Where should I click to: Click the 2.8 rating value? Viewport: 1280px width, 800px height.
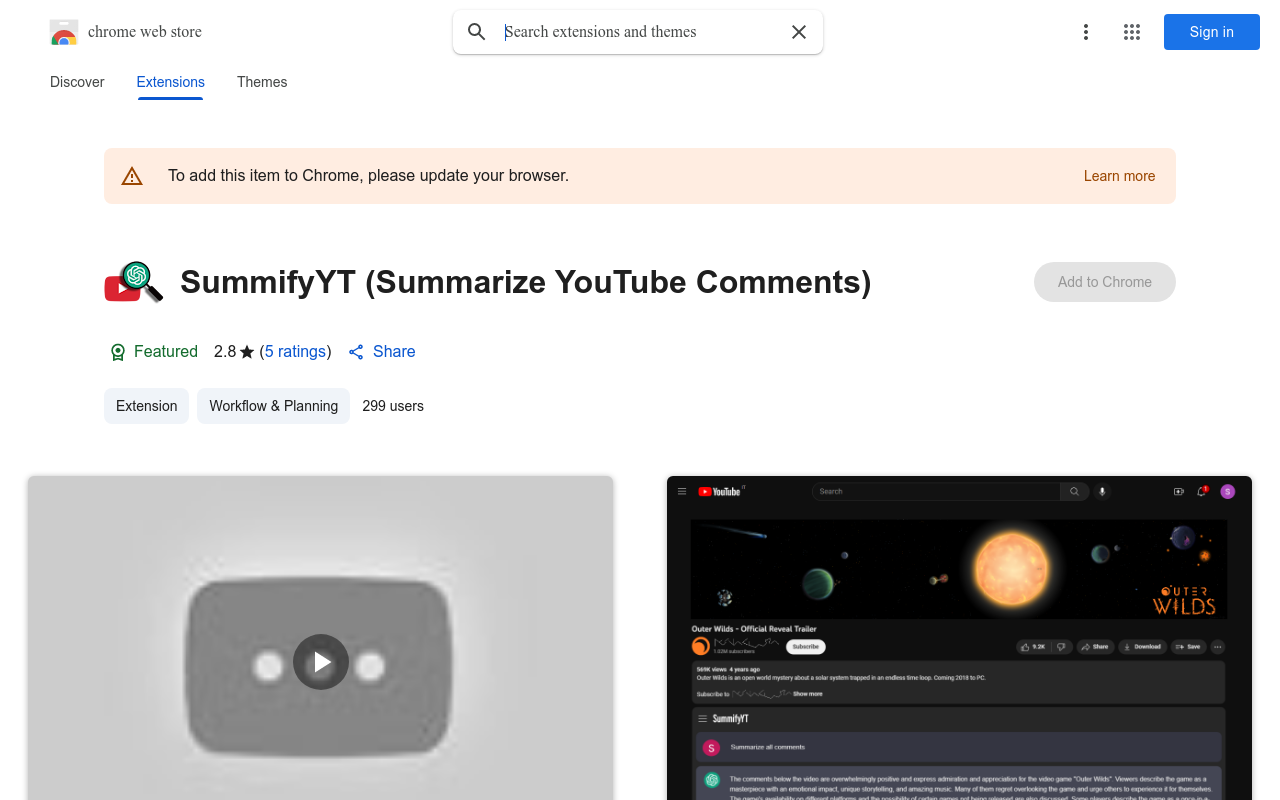pos(225,352)
